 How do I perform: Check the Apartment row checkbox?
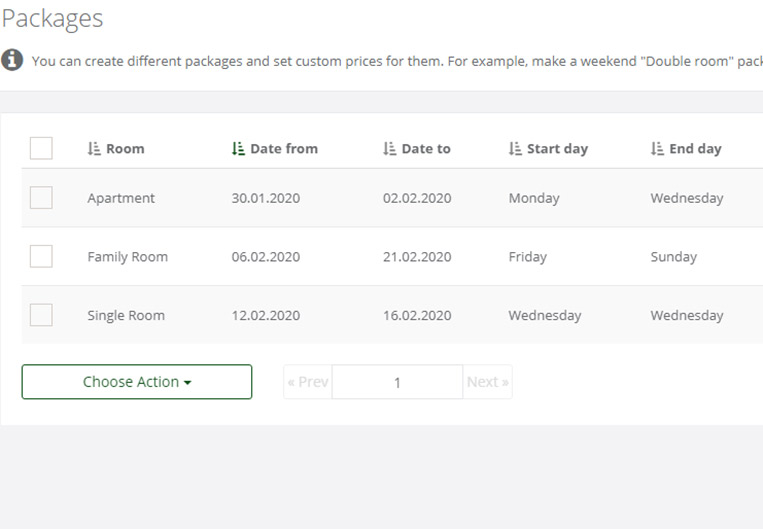(x=41, y=197)
